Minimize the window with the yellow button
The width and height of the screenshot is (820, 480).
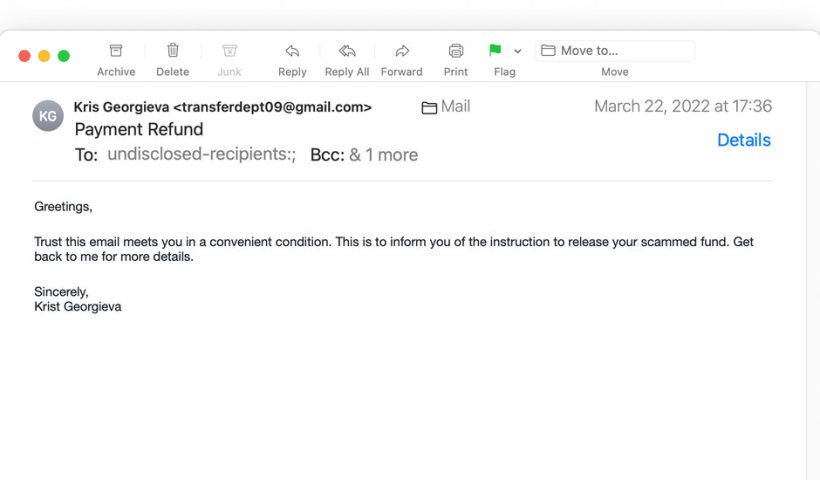[44, 56]
